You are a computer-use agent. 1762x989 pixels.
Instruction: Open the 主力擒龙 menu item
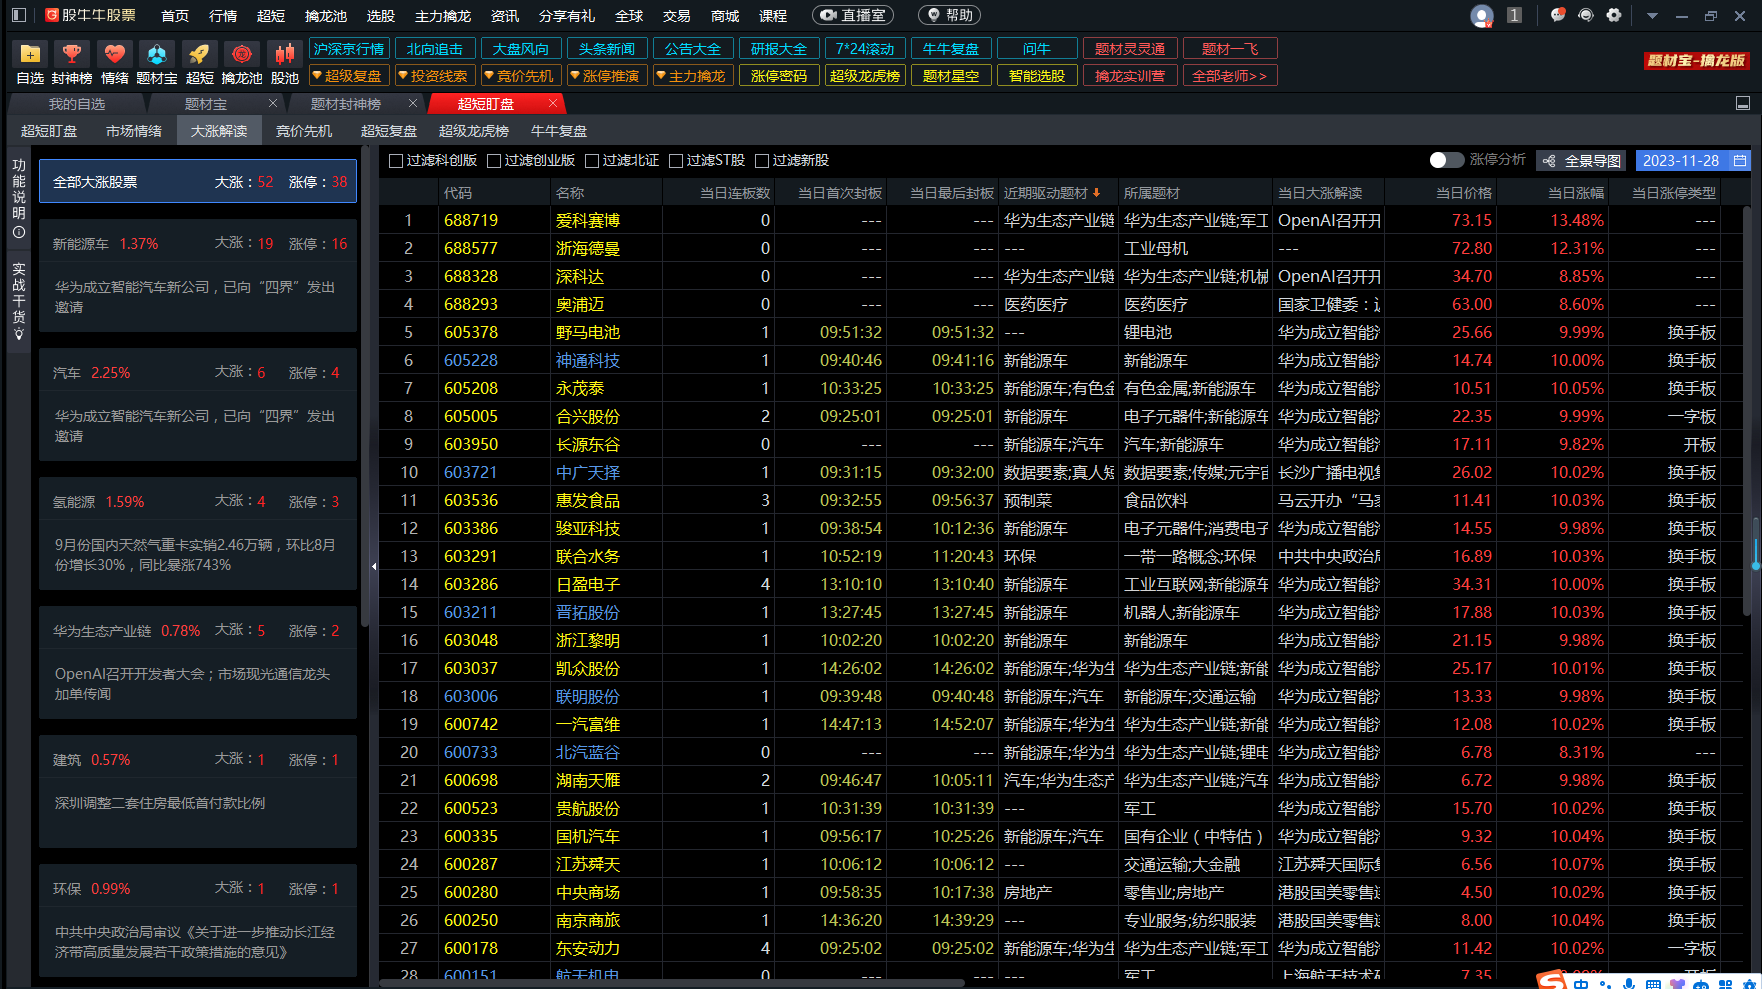click(x=442, y=16)
